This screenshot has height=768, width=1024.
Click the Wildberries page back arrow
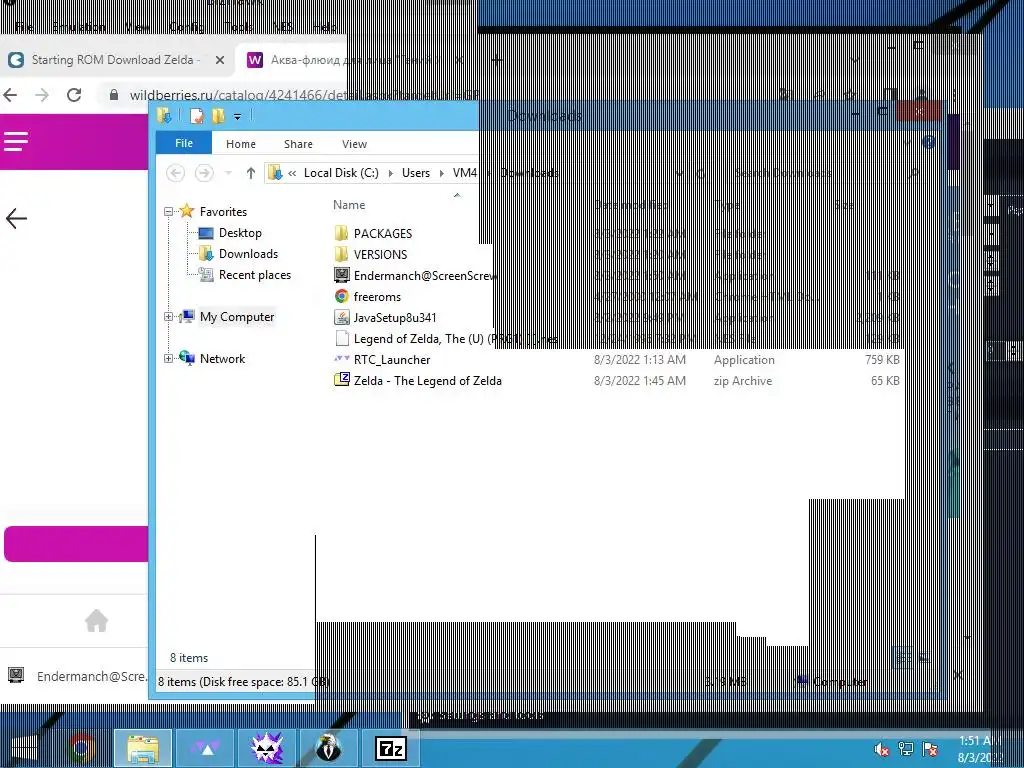point(16,218)
